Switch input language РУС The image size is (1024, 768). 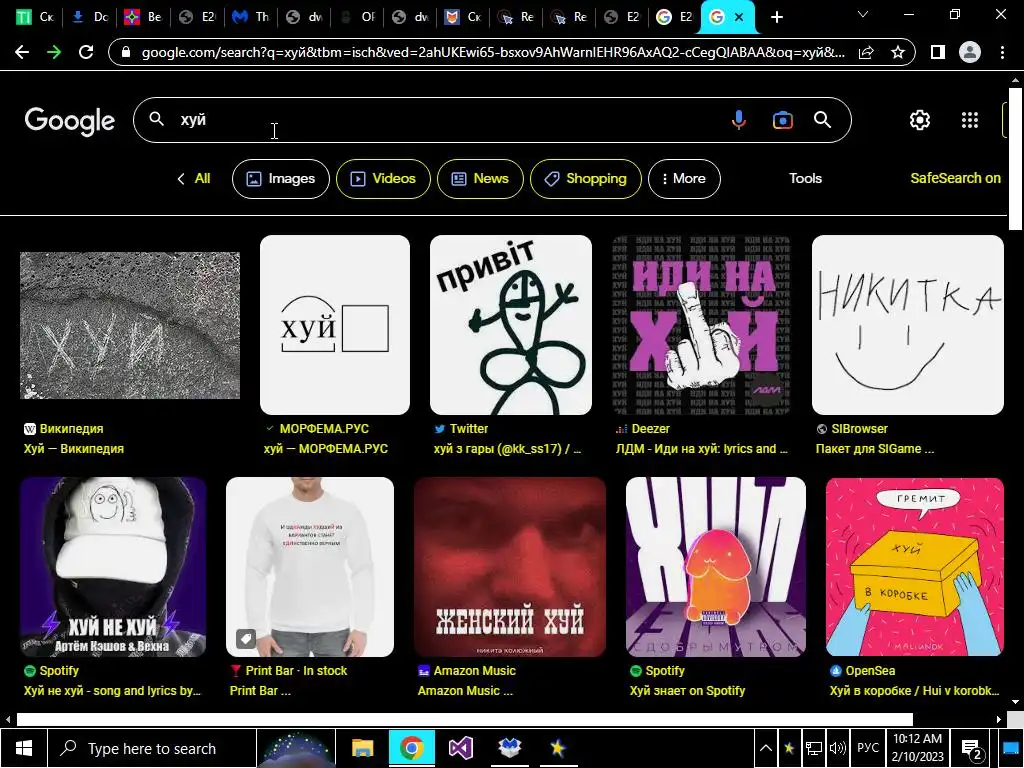(868, 748)
